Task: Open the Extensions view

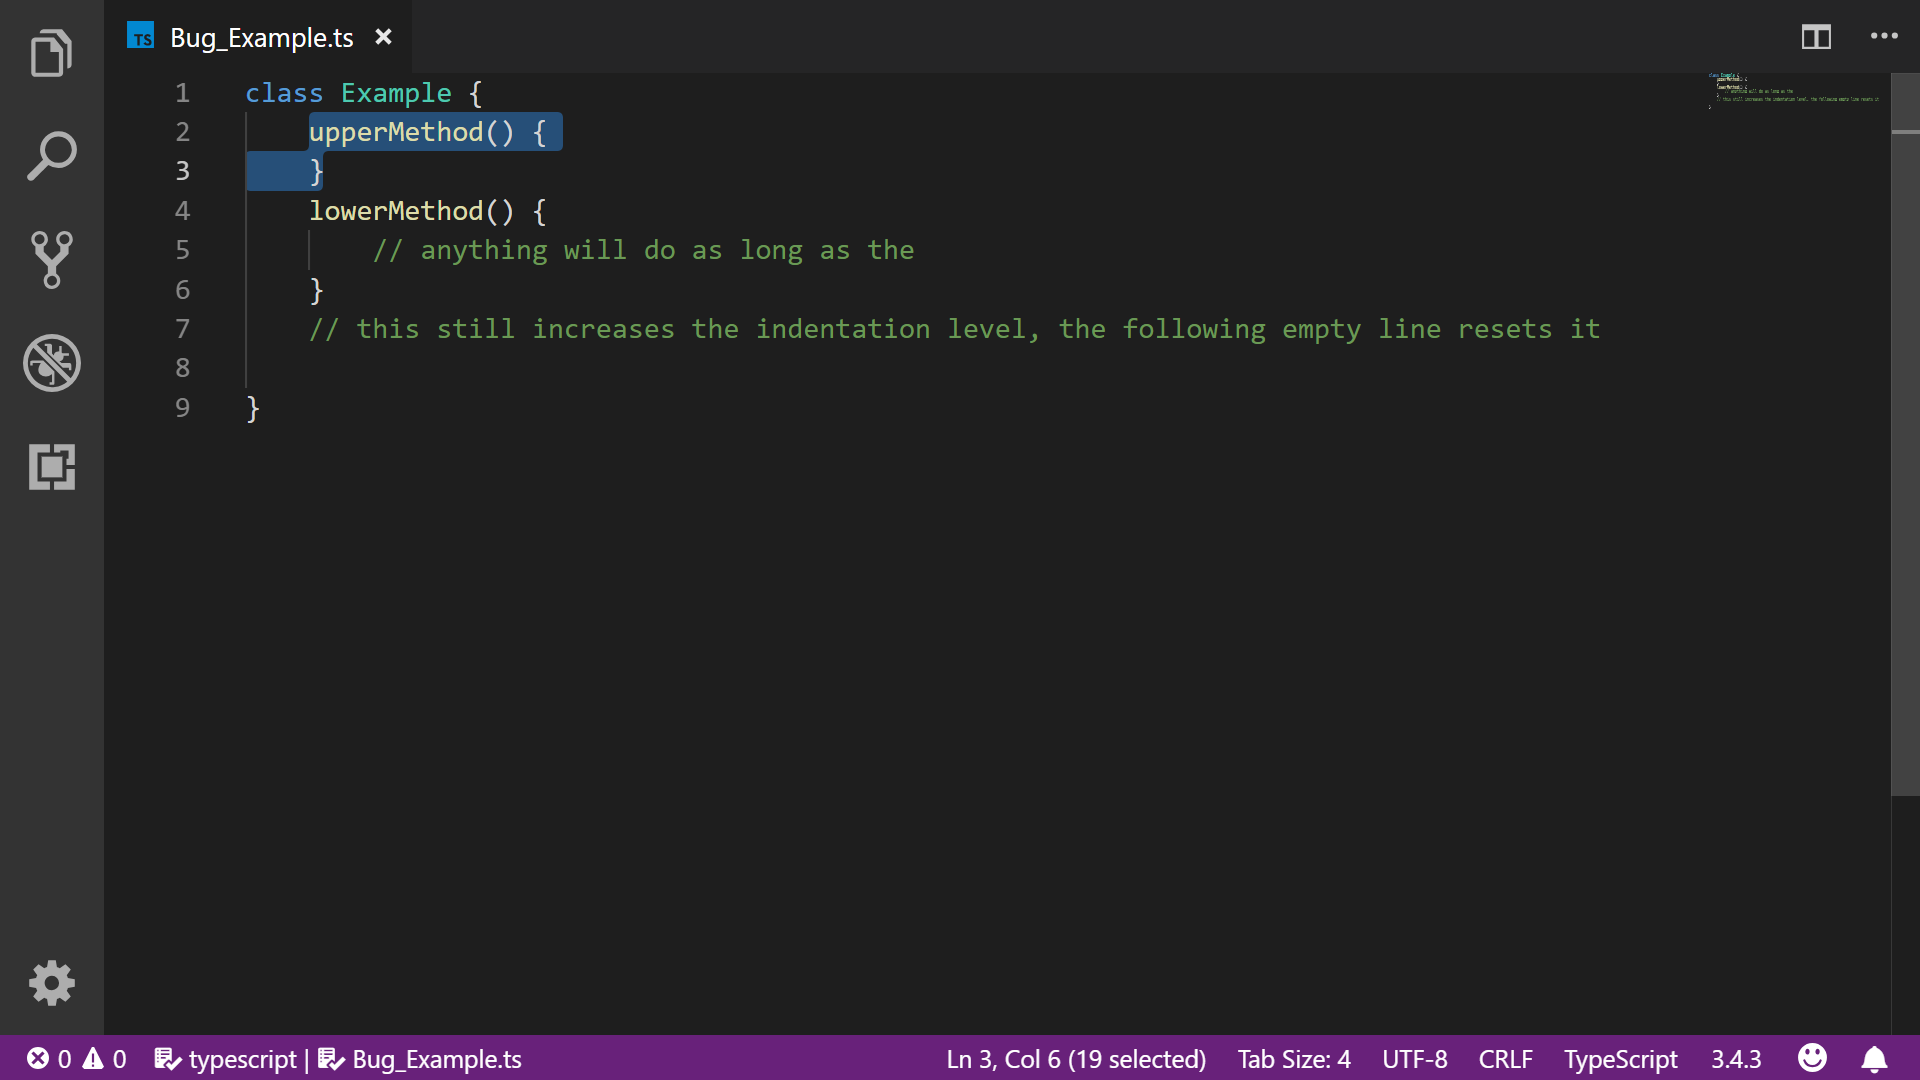Action: click(x=51, y=467)
